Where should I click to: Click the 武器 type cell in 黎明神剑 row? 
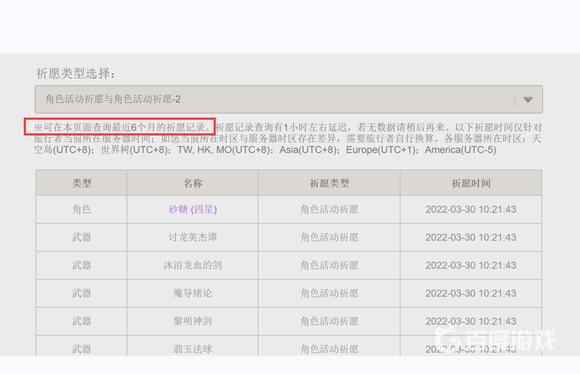[81, 321]
